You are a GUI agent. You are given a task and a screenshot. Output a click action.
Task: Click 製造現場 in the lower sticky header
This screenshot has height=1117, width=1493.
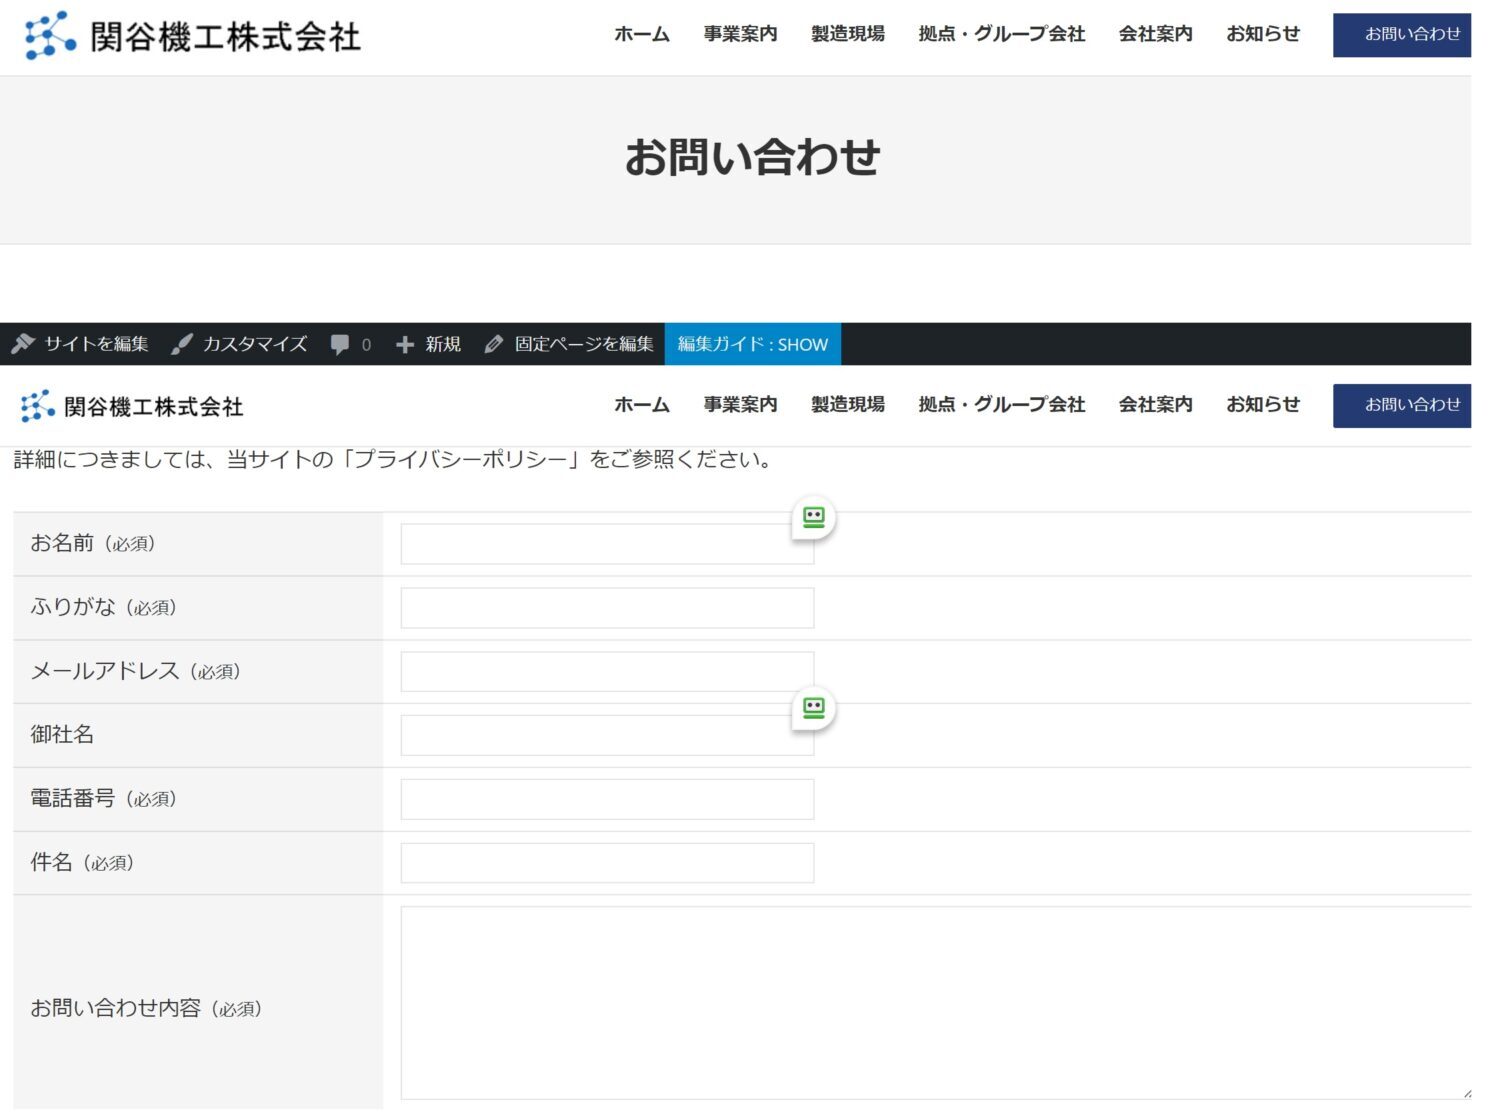848,405
